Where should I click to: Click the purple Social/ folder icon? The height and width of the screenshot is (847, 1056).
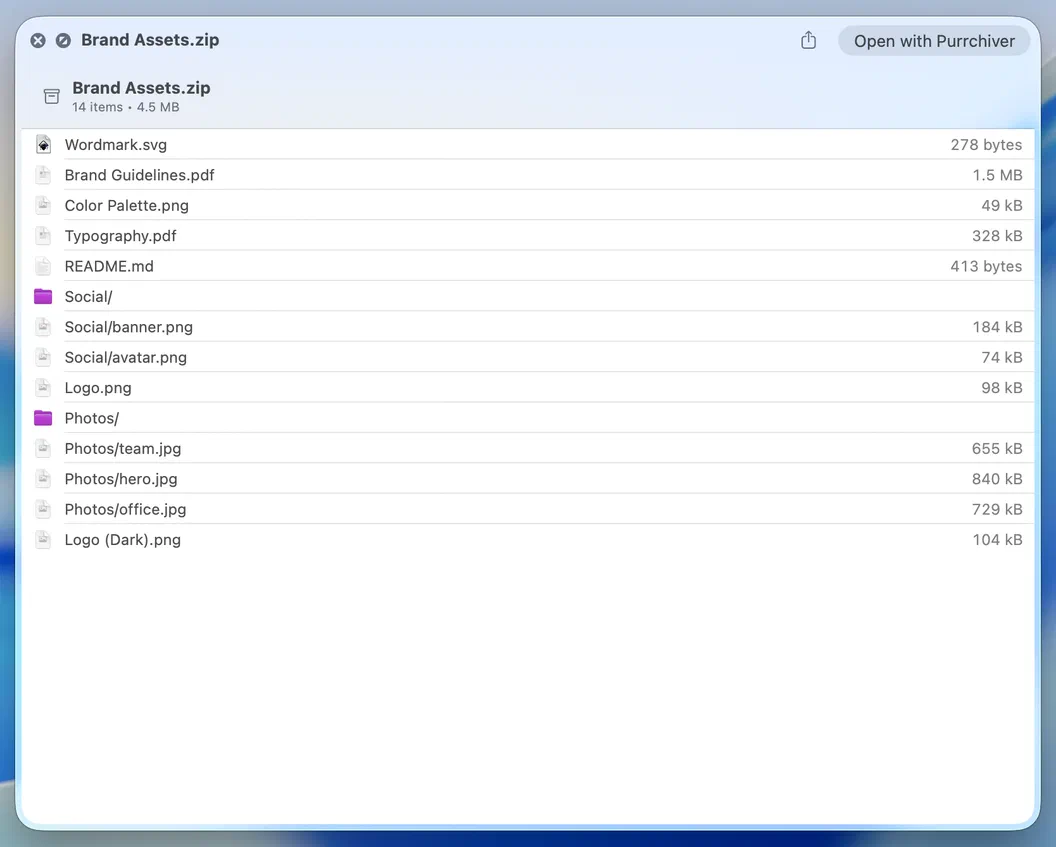point(43,296)
